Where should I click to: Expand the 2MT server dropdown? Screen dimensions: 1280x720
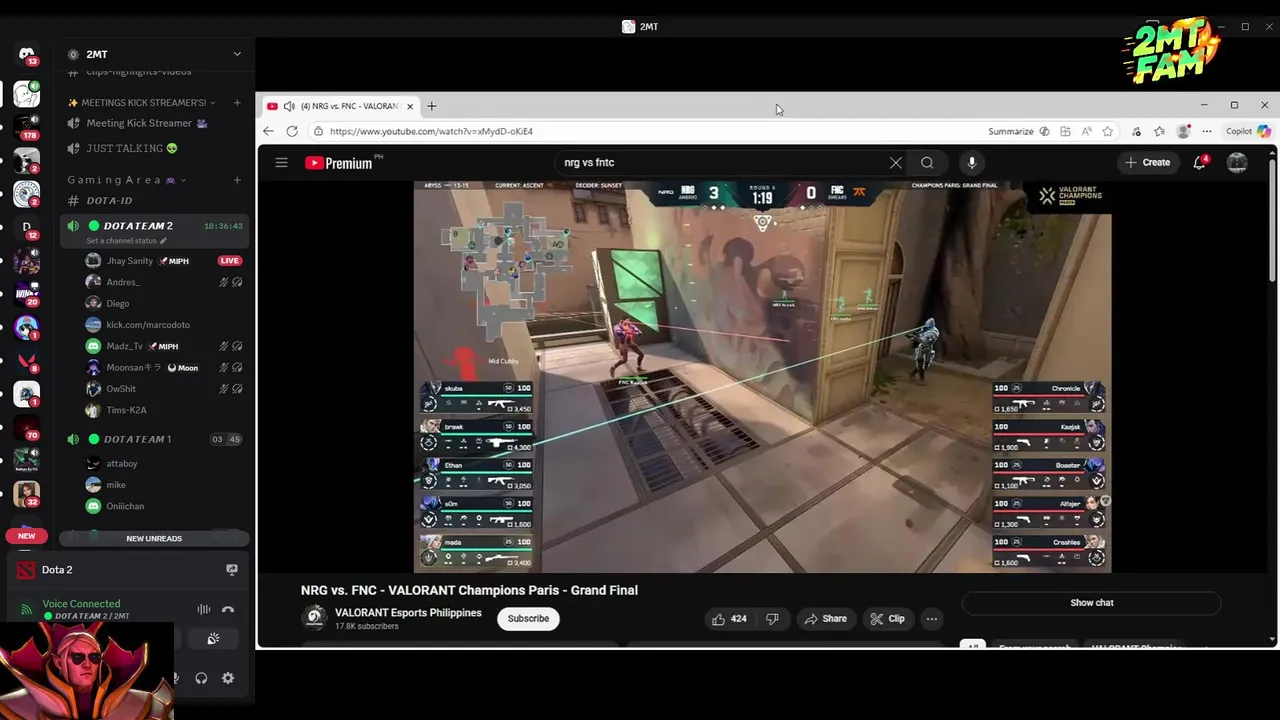(x=237, y=54)
